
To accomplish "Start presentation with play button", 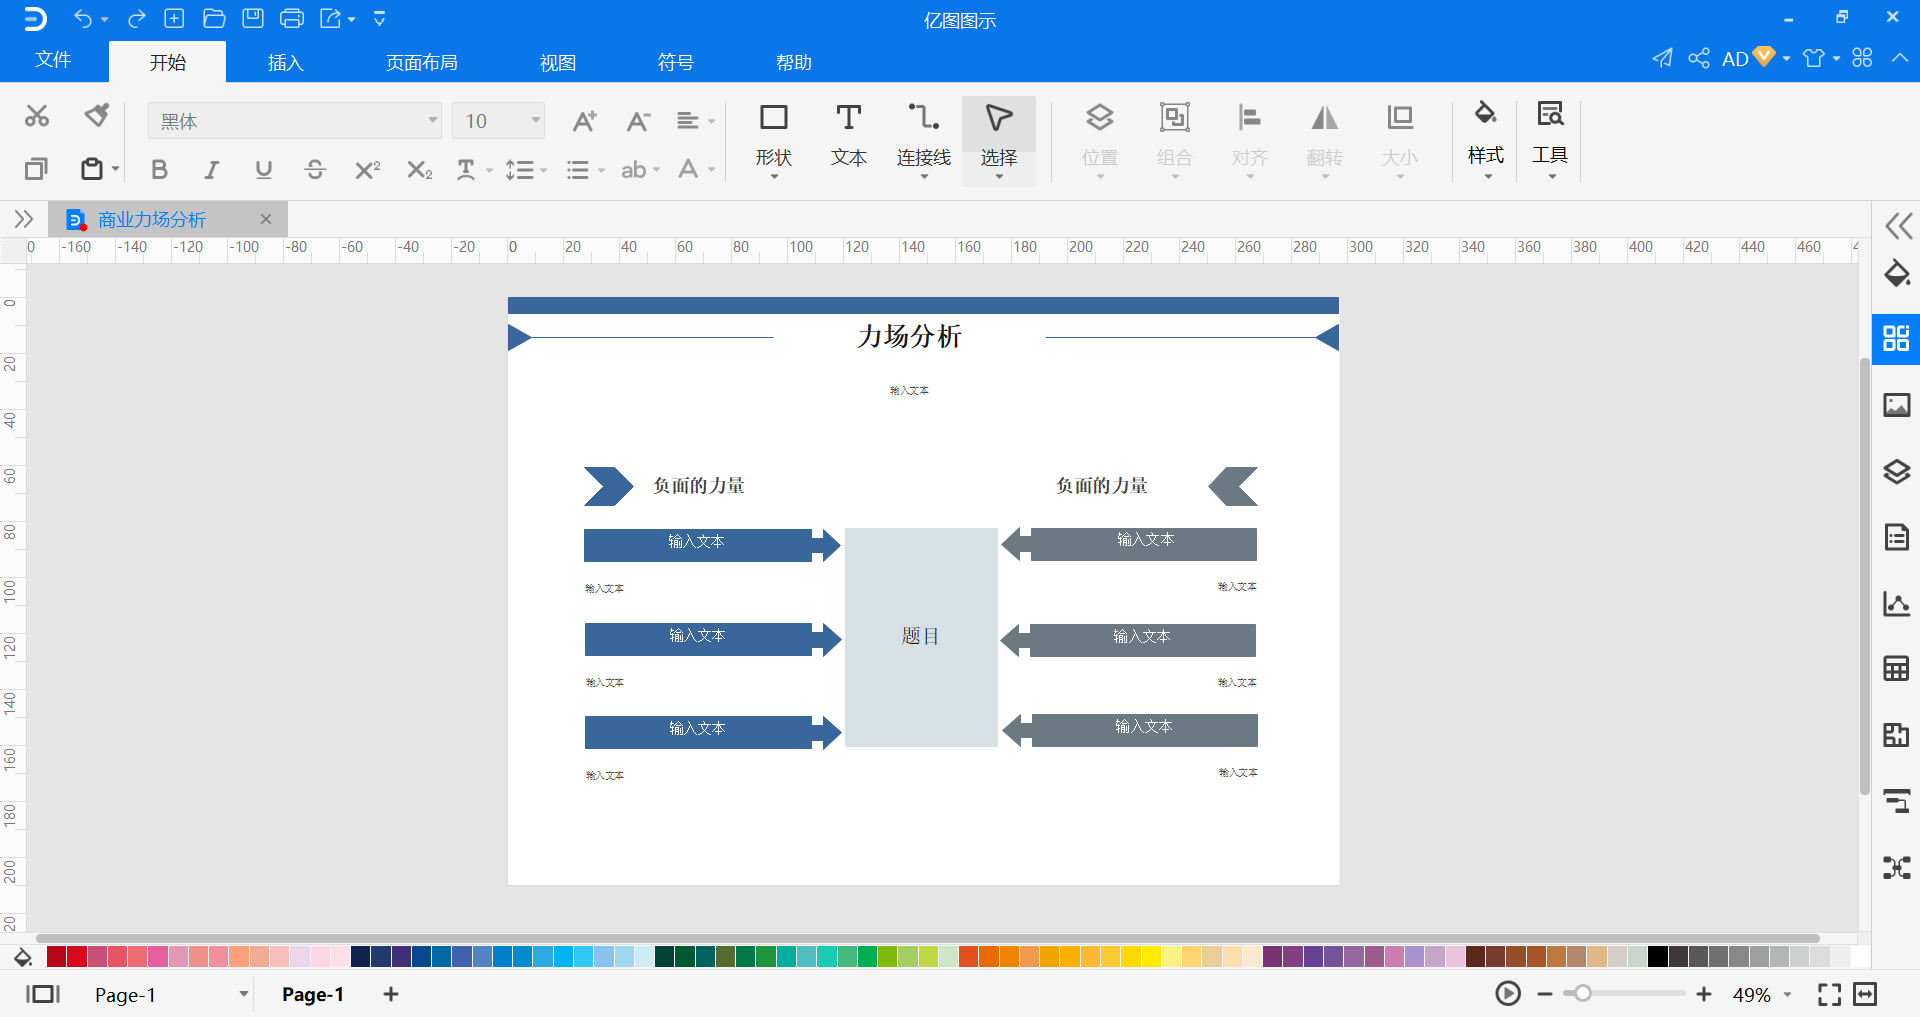I will 1508,994.
